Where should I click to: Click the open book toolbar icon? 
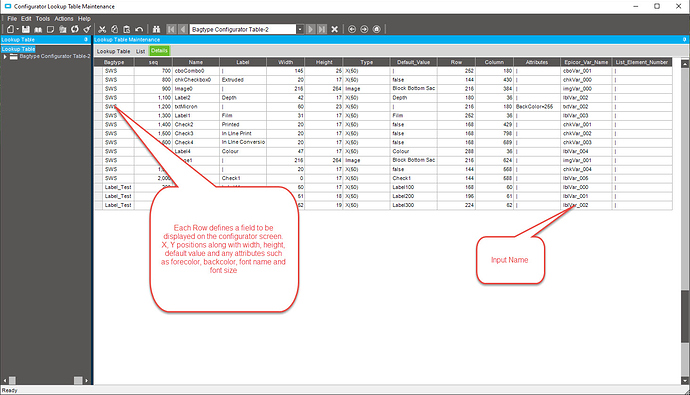tap(38, 29)
